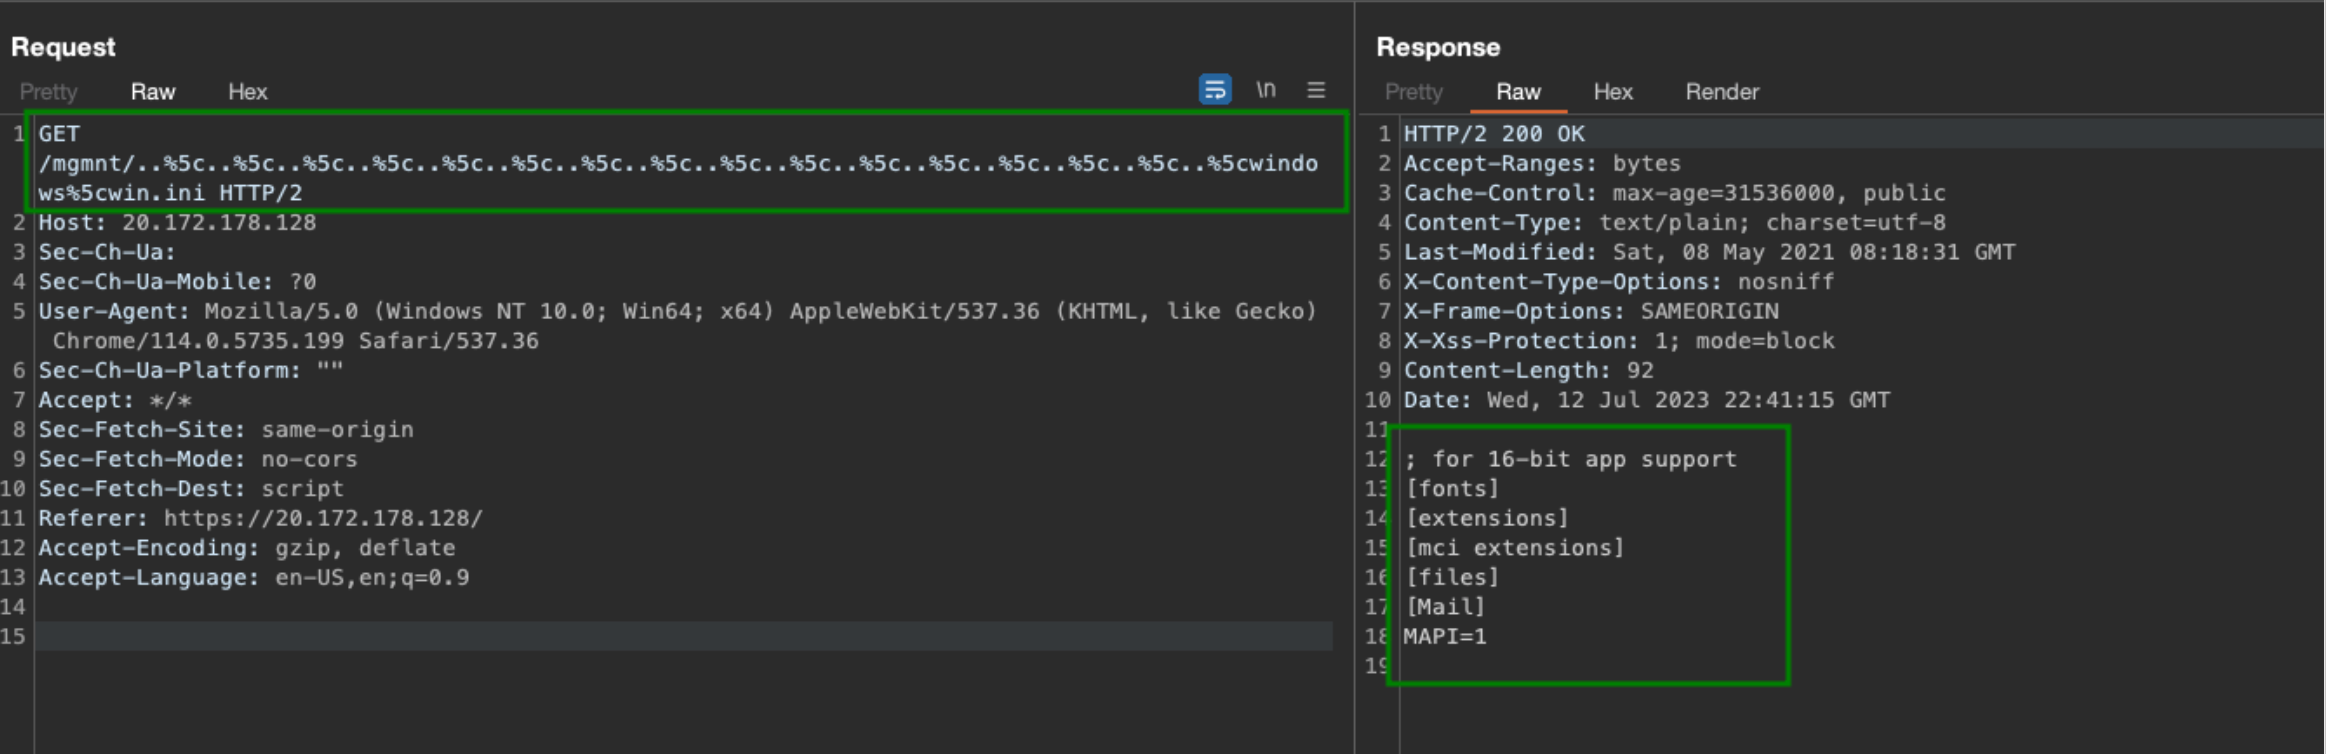Click the ws%5cwin.ini HTTP/2 line
Screen dimensions: 2326x754
[170, 193]
